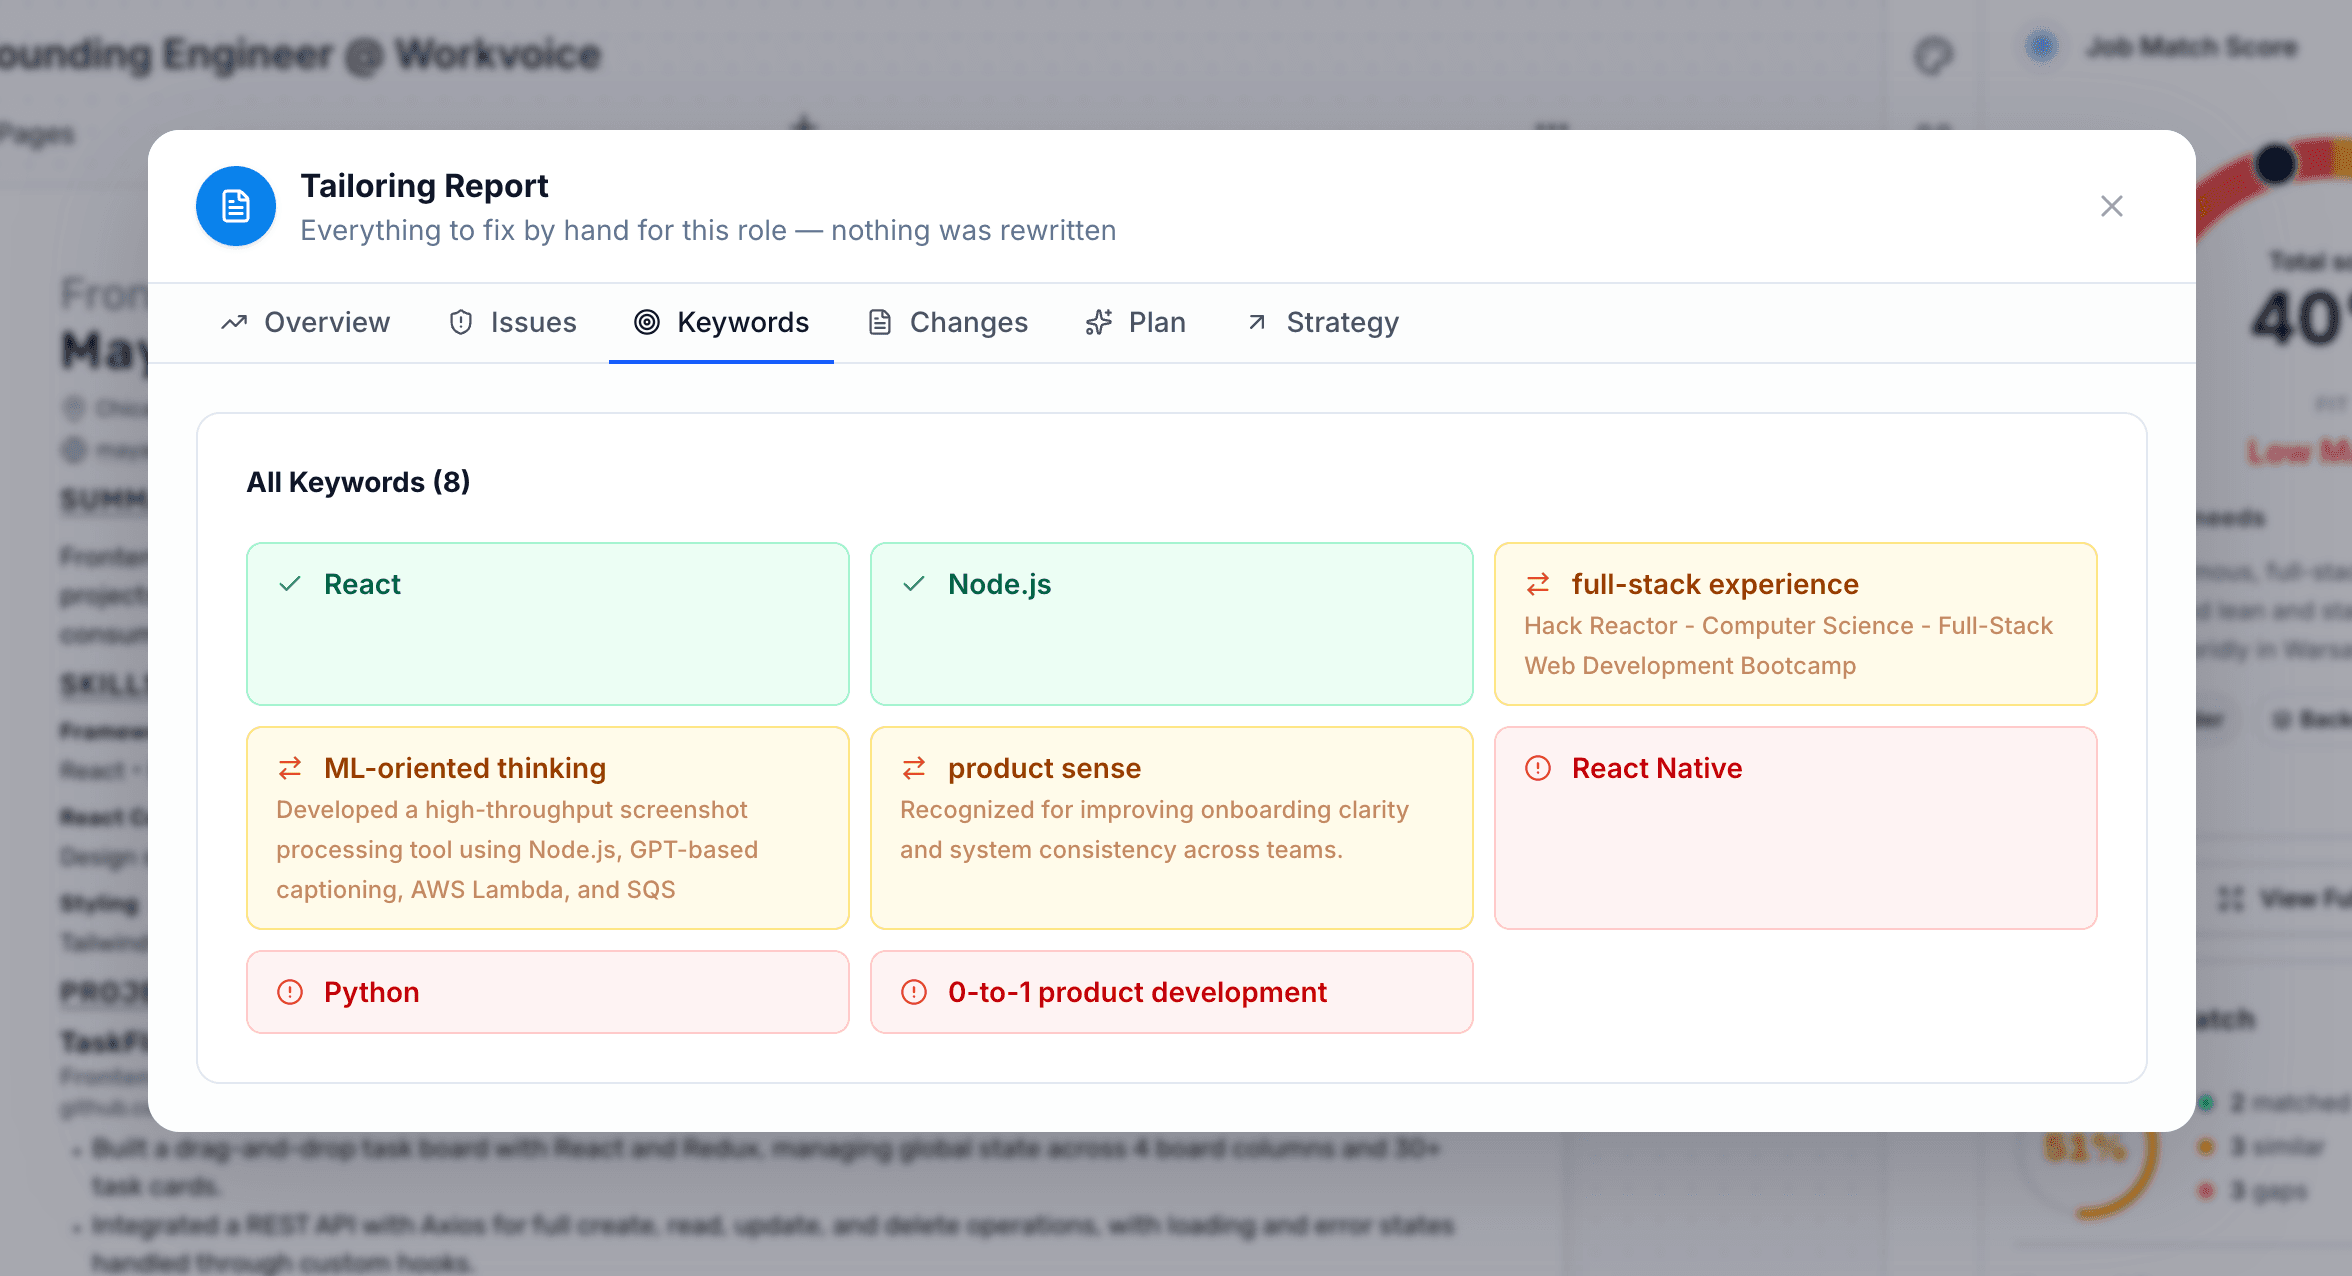2352x1276 pixels.
Task: Click the swap icon beside full-stack experience
Action: (x=1538, y=584)
